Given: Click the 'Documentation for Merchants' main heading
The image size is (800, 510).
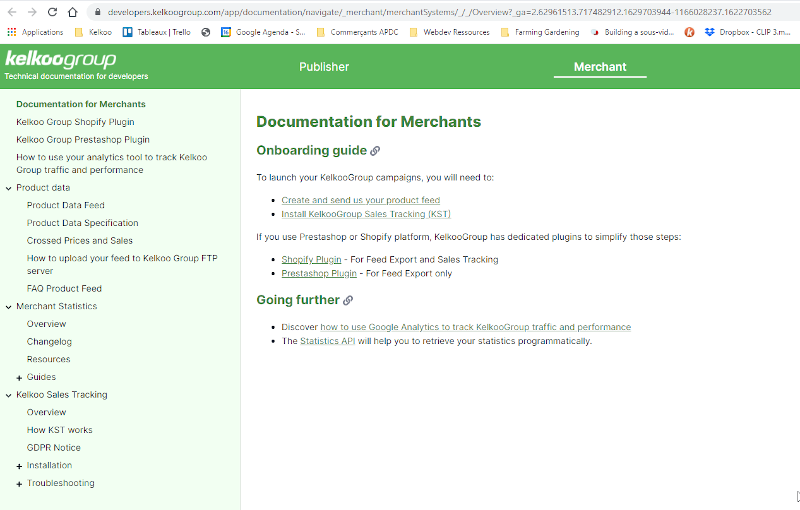Looking at the screenshot, I should click(368, 122).
